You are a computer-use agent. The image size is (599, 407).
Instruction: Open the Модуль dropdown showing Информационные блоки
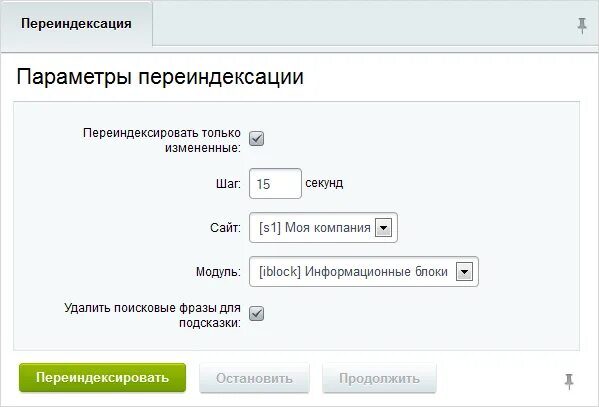point(364,272)
